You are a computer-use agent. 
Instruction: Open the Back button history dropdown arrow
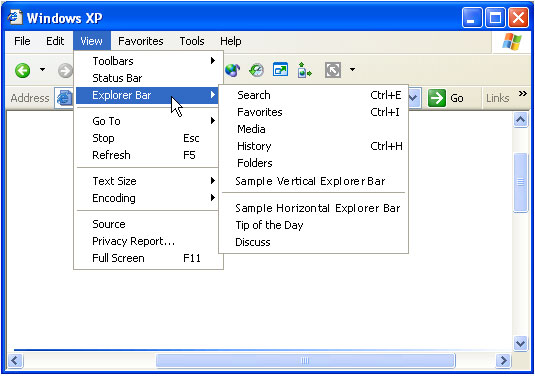click(x=42, y=70)
